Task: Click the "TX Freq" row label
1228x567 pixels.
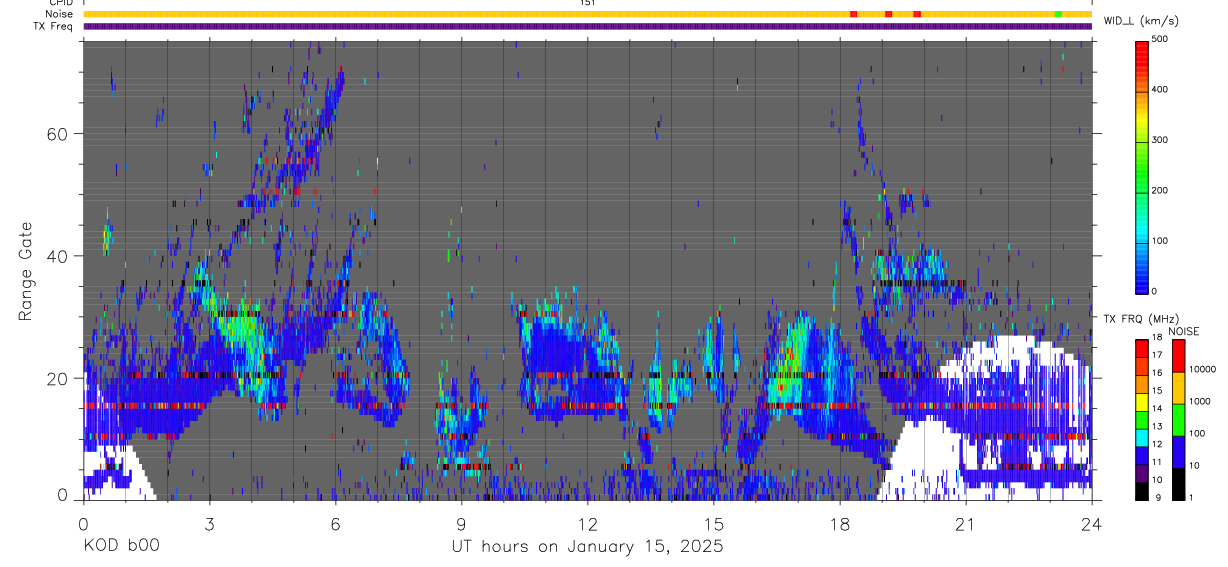Action: point(54,26)
